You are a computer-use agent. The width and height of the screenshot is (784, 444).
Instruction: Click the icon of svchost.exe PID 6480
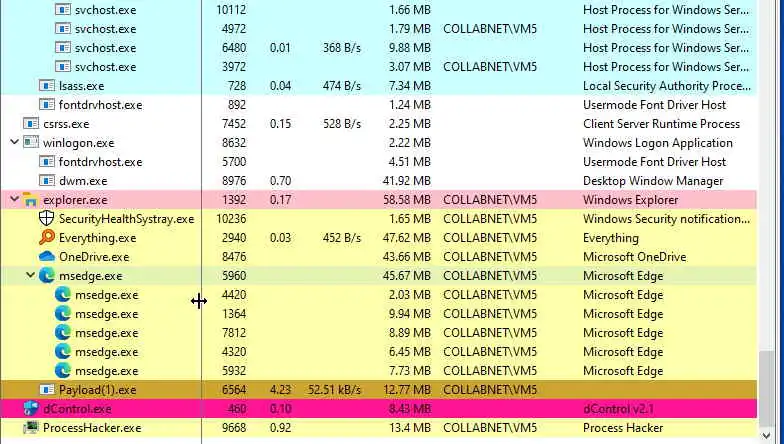pos(62,48)
